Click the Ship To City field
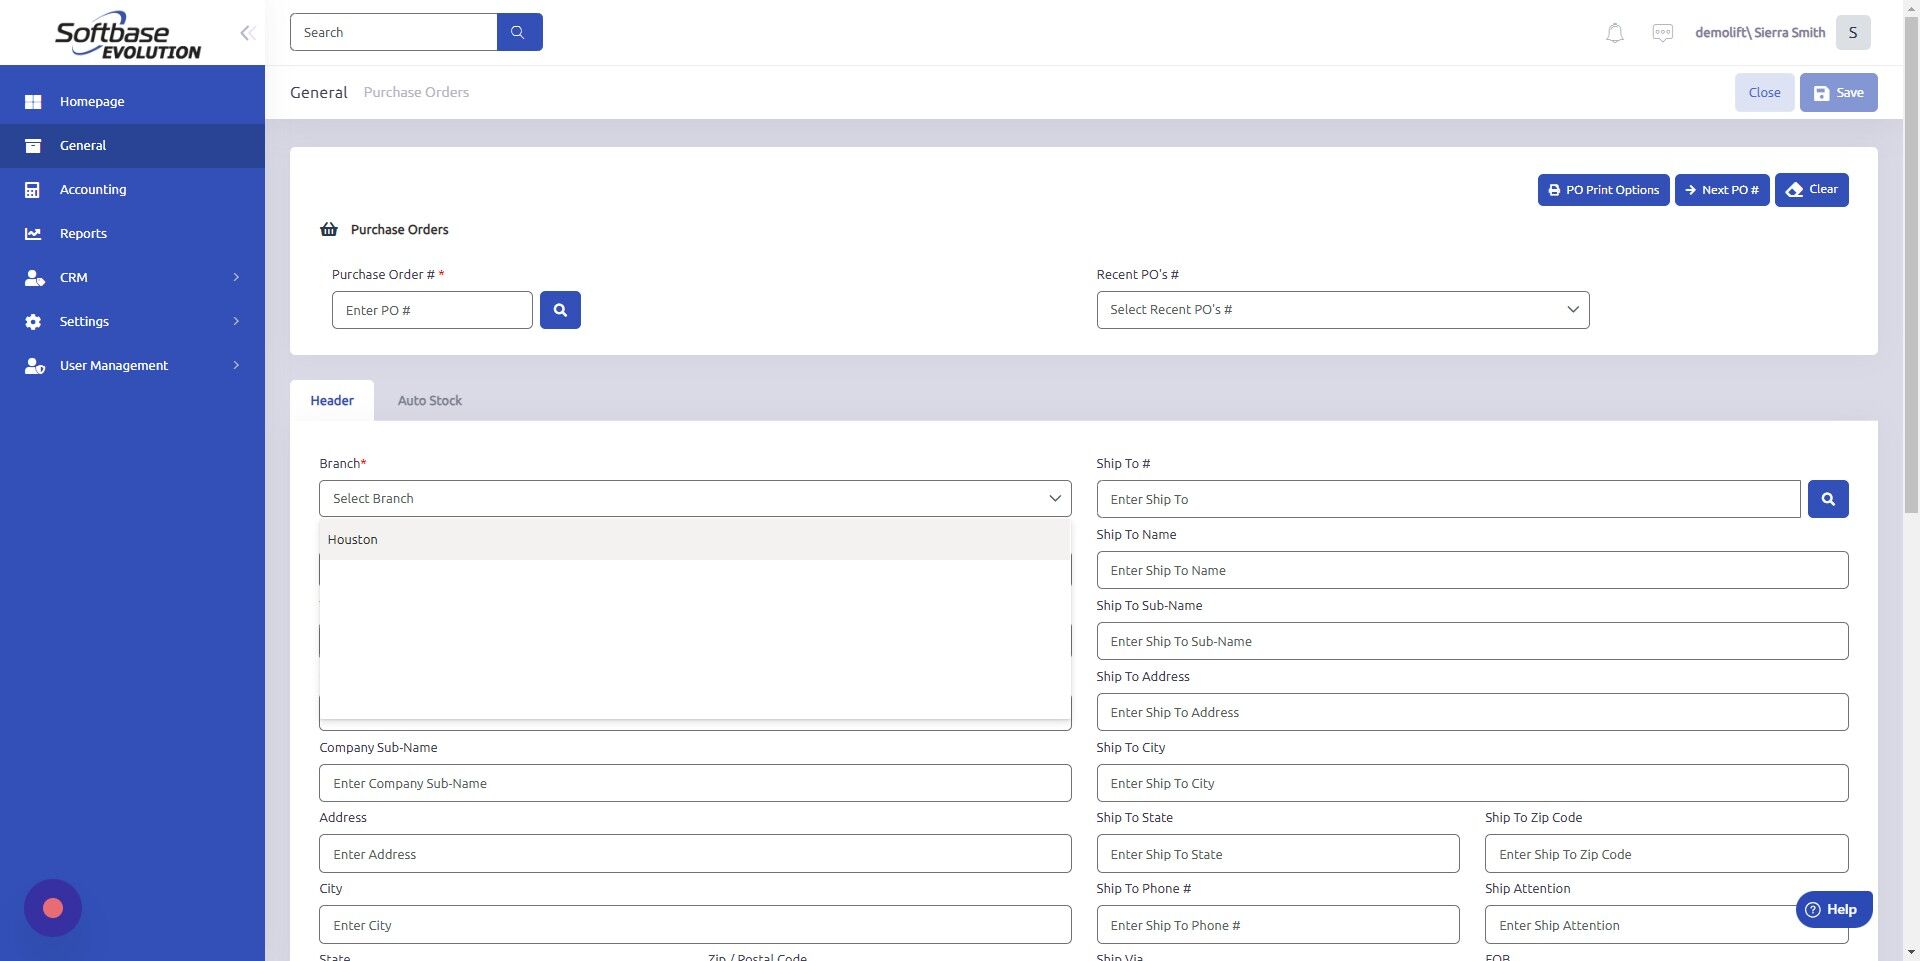 [x=1472, y=783]
